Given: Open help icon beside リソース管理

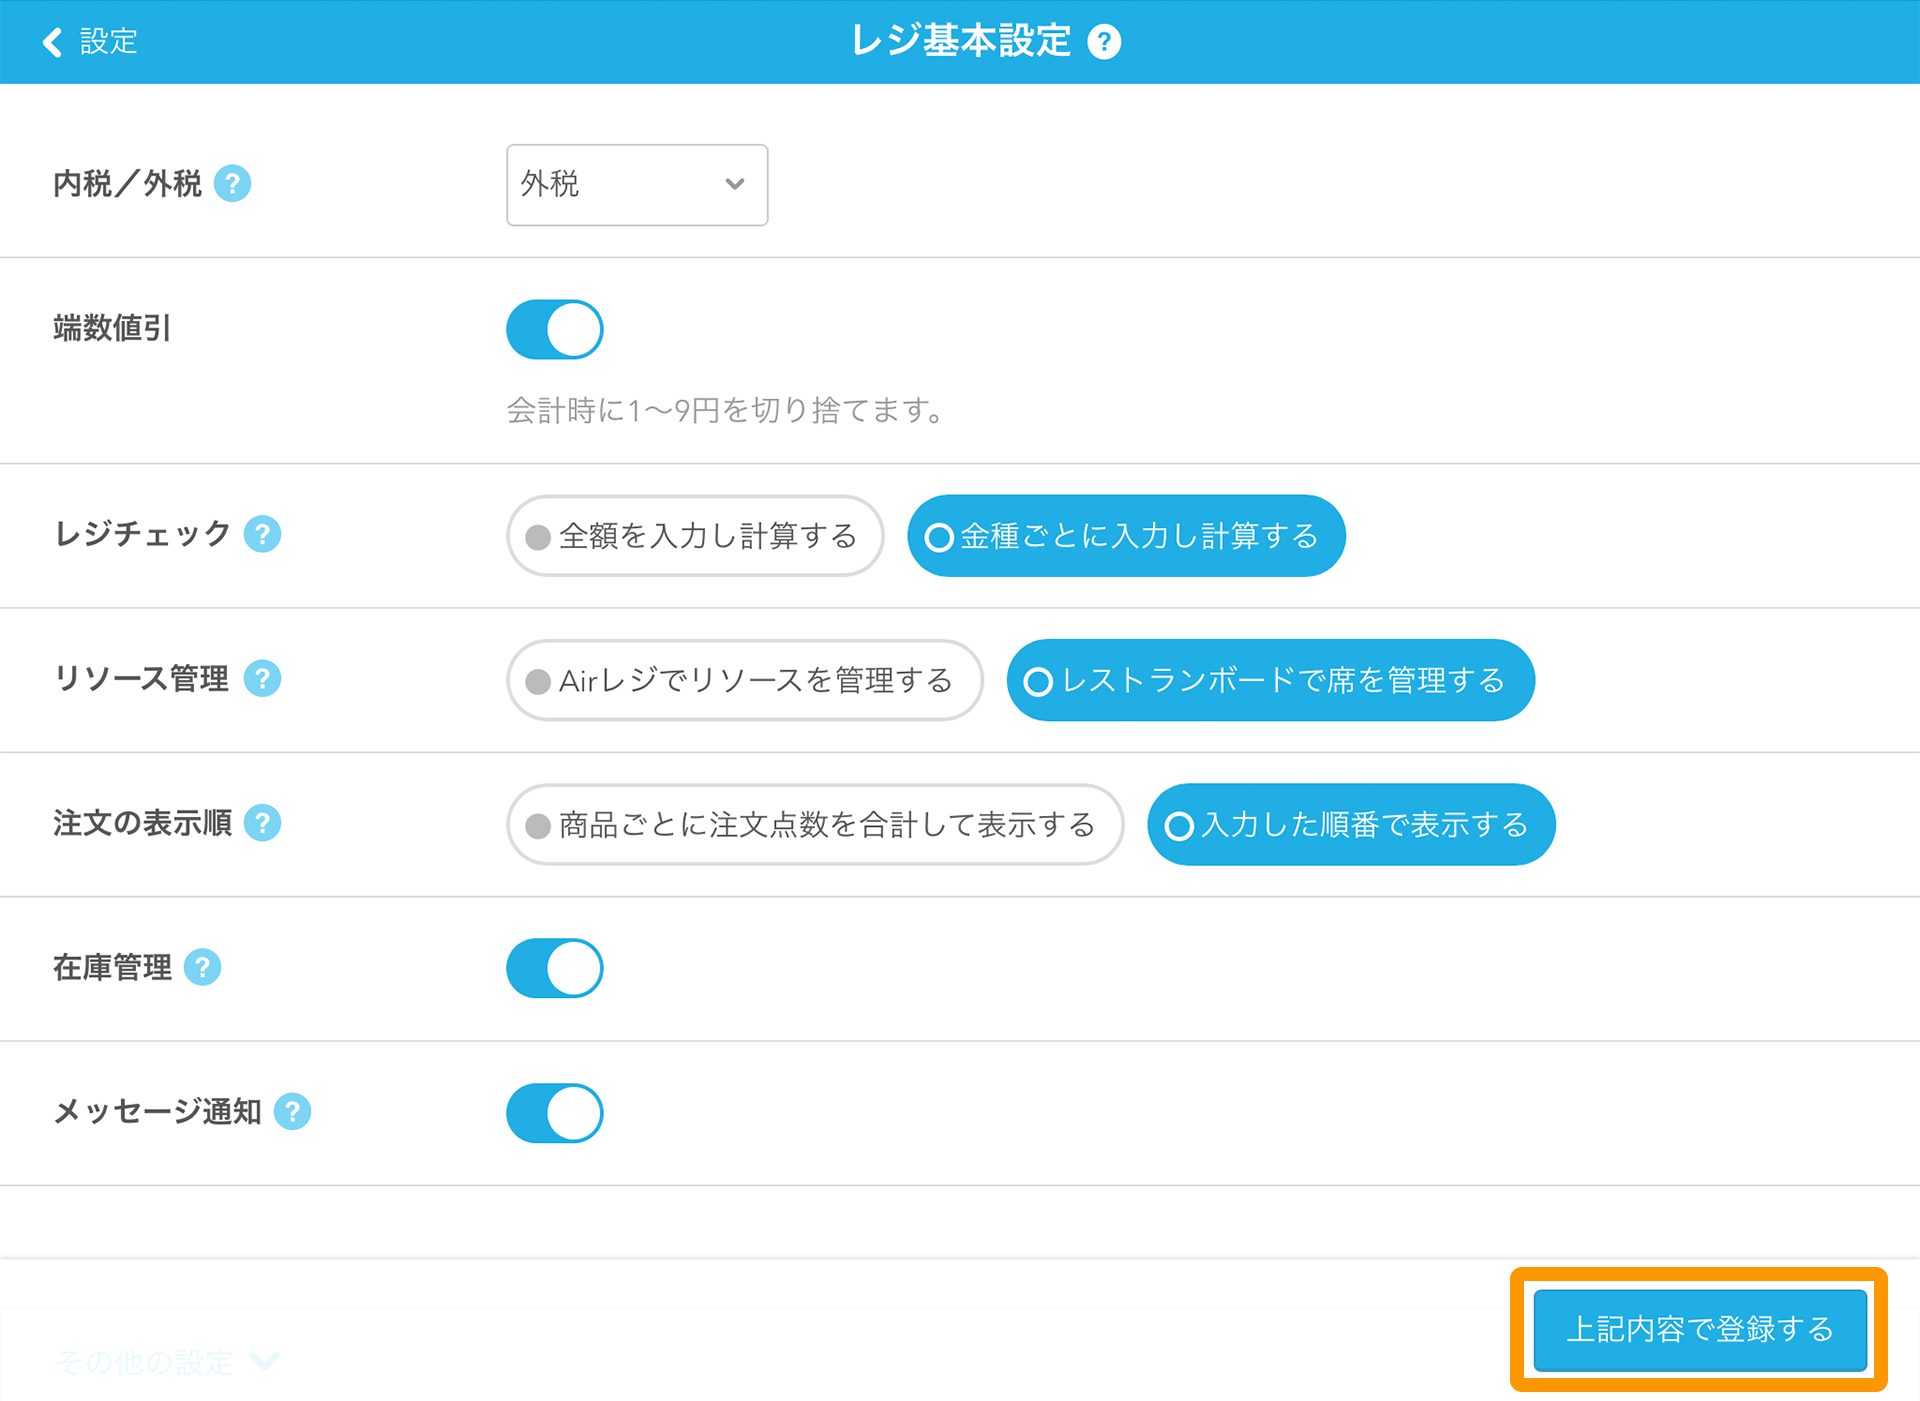Looking at the screenshot, I should tap(263, 679).
